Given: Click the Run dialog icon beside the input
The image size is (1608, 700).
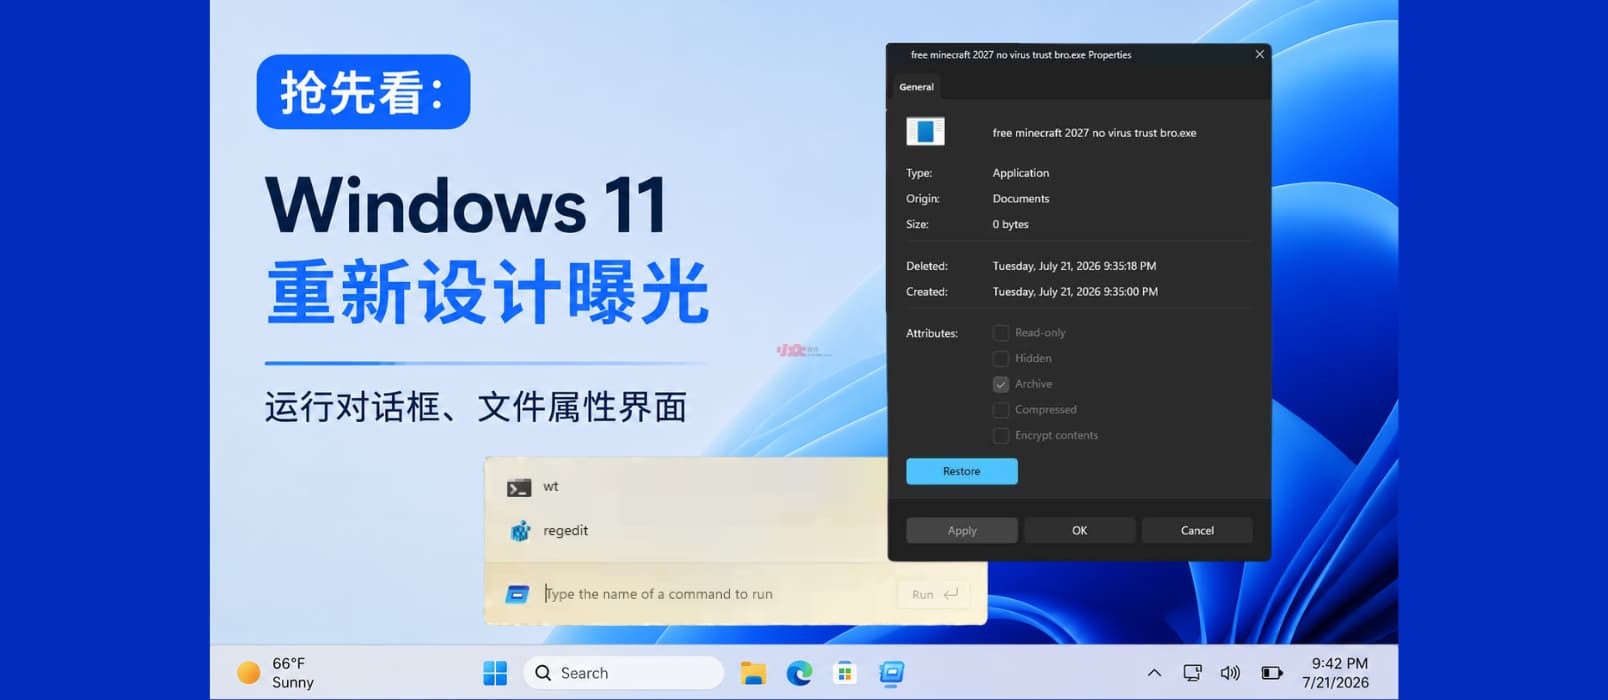Looking at the screenshot, I should 517,594.
